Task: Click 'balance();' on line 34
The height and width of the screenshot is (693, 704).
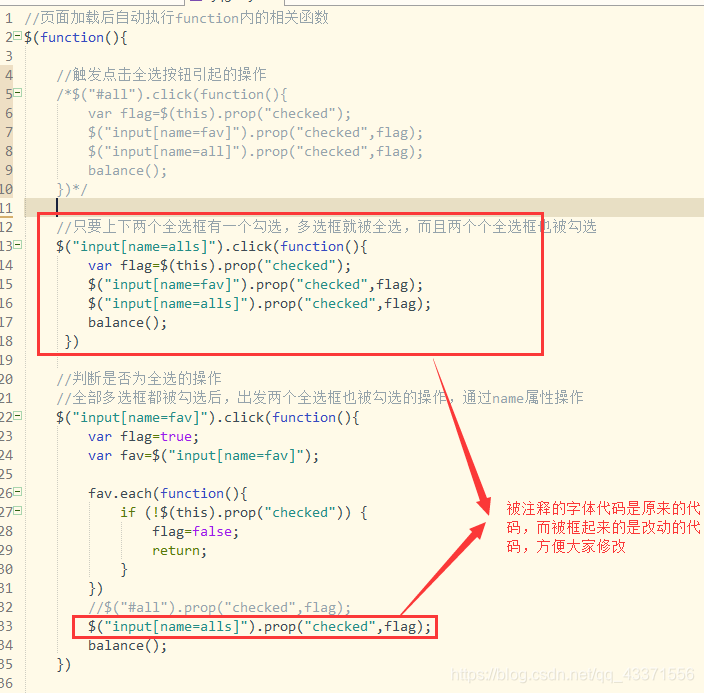Action: point(128,645)
